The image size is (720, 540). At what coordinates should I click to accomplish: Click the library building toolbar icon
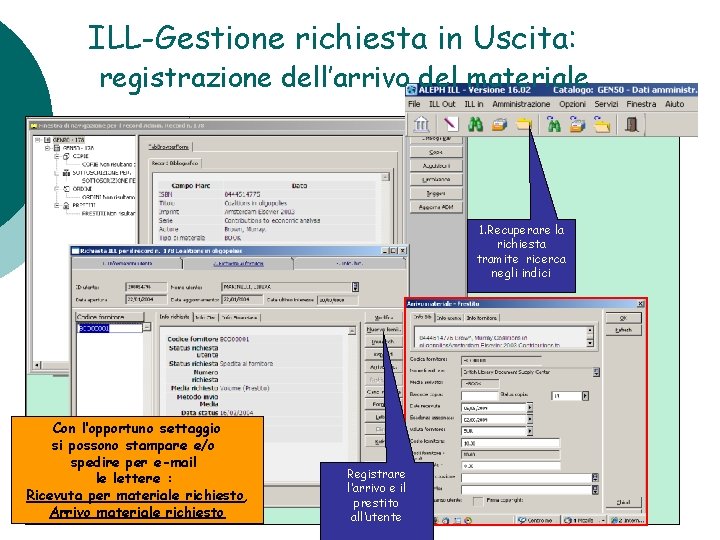coord(421,124)
